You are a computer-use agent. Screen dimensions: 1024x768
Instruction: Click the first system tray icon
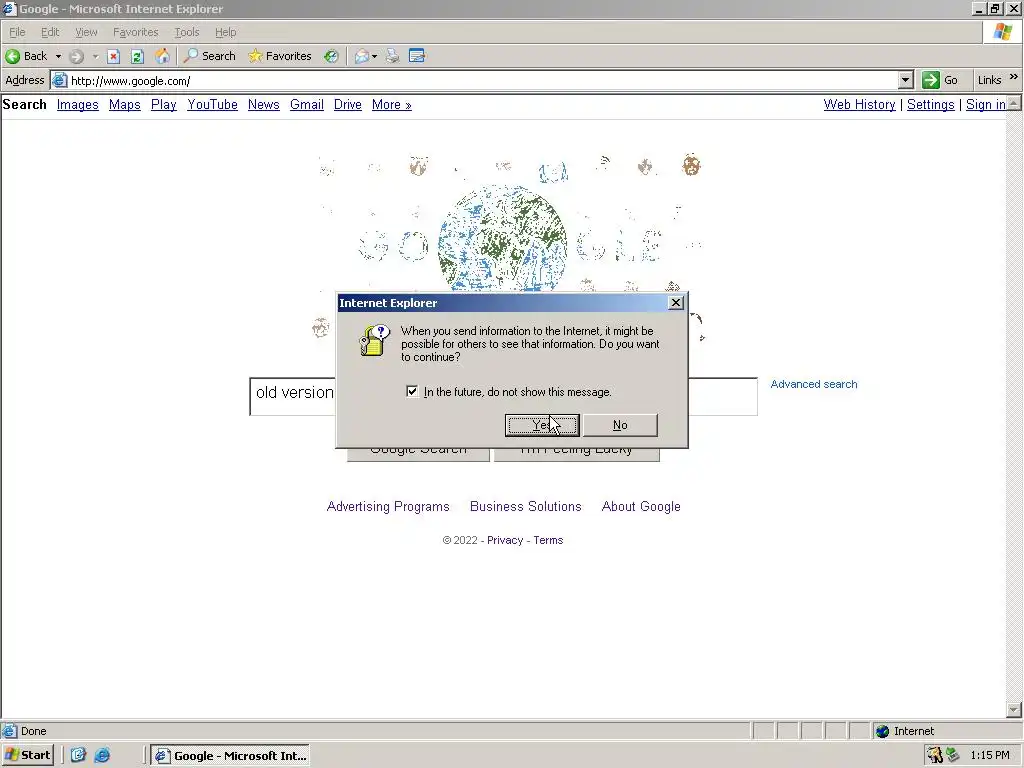pyautogui.click(x=935, y=755)
